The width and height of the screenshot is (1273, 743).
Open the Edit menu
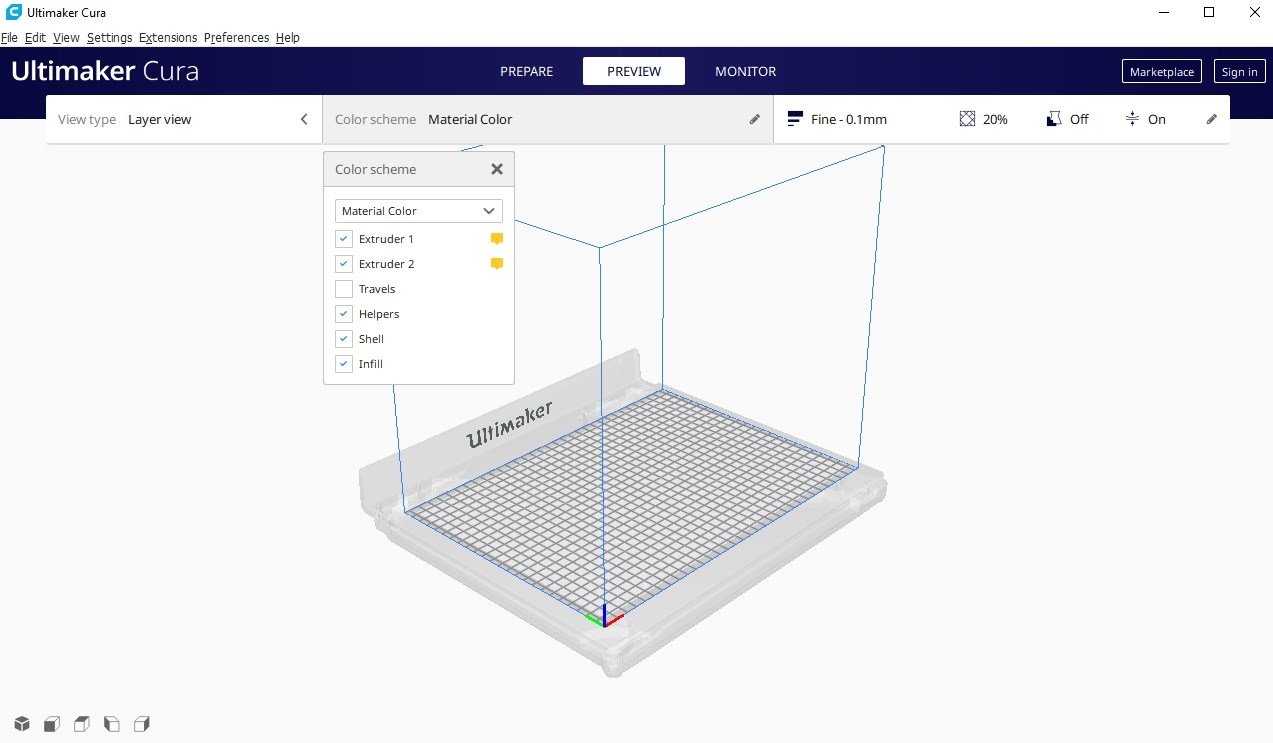(35, 37)
